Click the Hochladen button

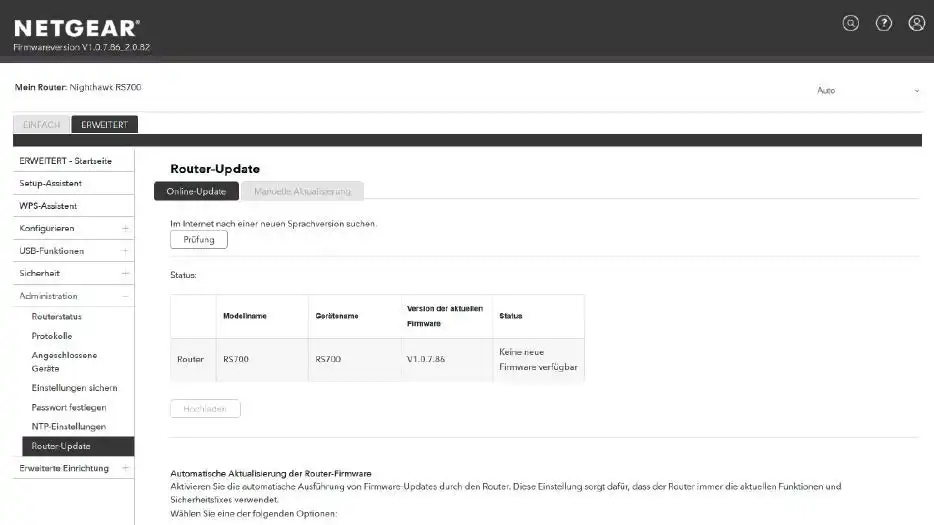(x=205, y=409)
